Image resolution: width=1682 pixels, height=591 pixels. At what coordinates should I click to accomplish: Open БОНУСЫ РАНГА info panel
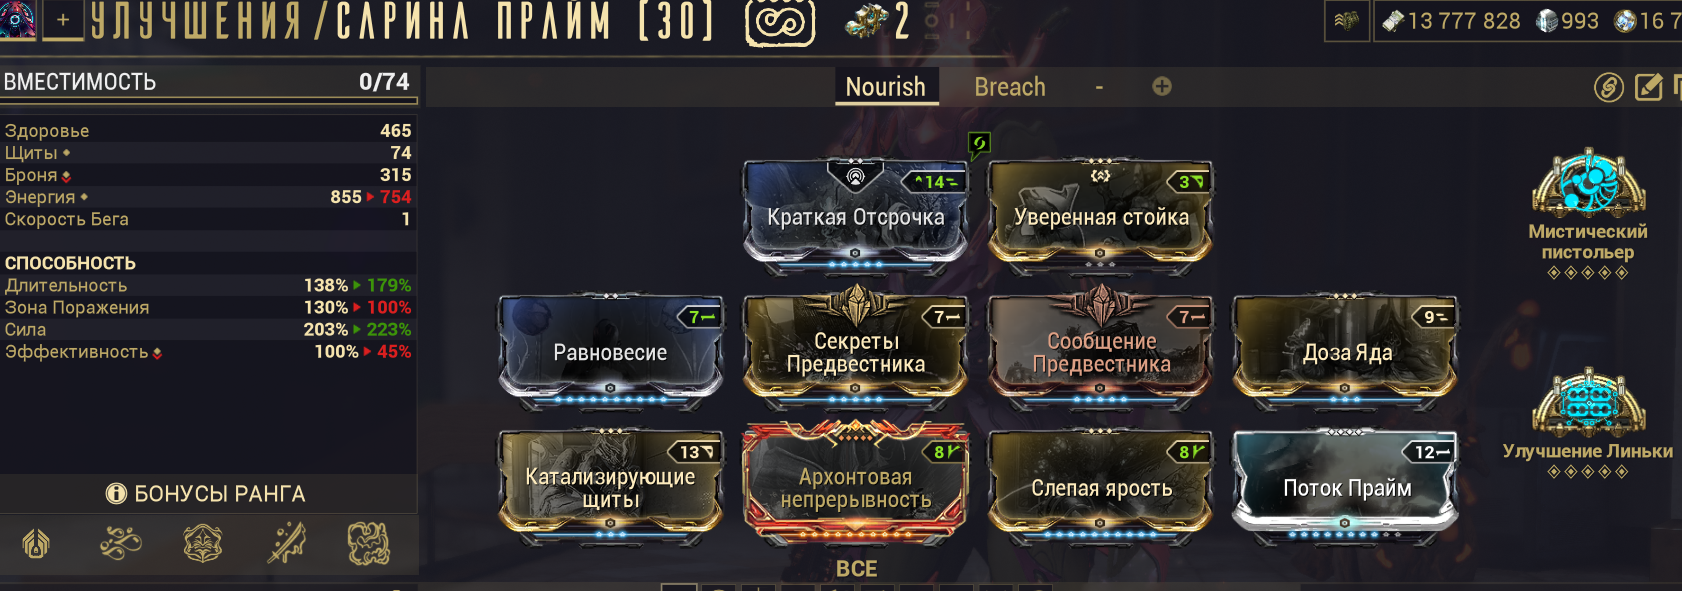pos(206,494)
